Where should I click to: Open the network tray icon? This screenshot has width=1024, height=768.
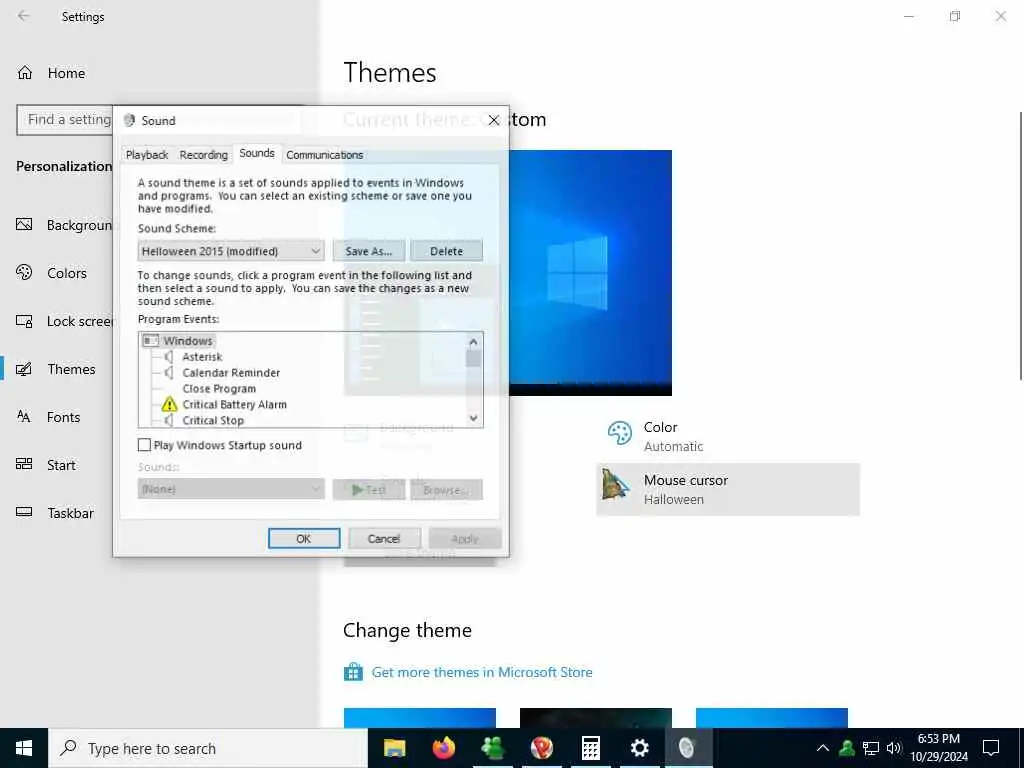(x=871, y=748)
